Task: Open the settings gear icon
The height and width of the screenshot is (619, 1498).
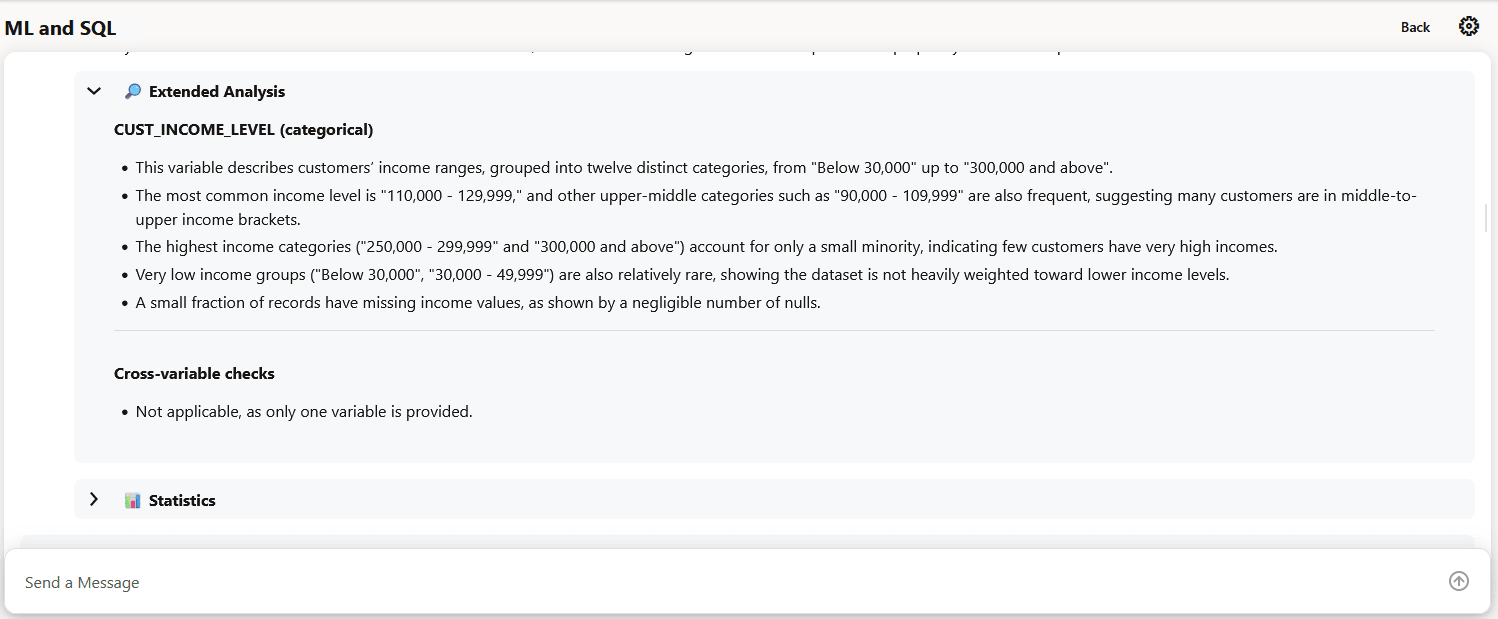Action: coord(1468,27)
